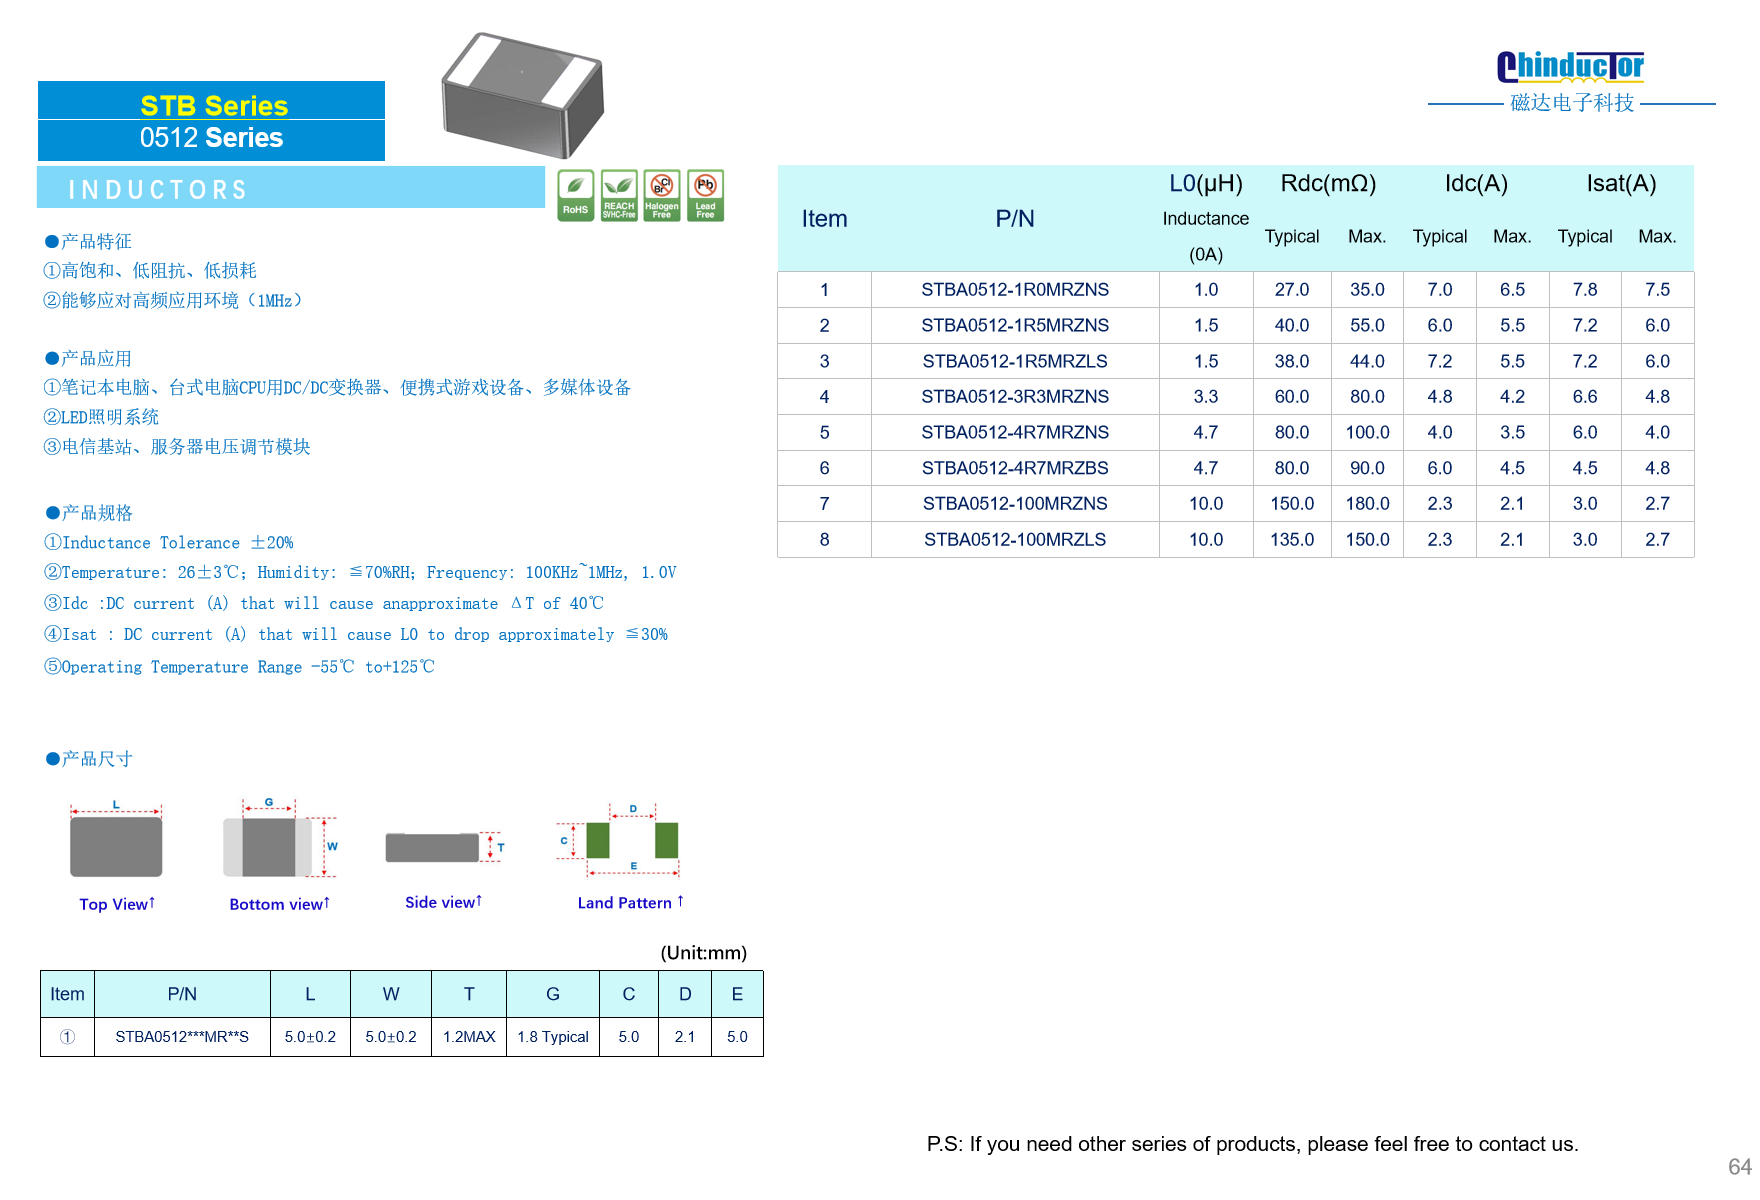Click the 7.8 Isat typical value
This screenshot has width=1760, height=1200.
[x=1585, y=290]
